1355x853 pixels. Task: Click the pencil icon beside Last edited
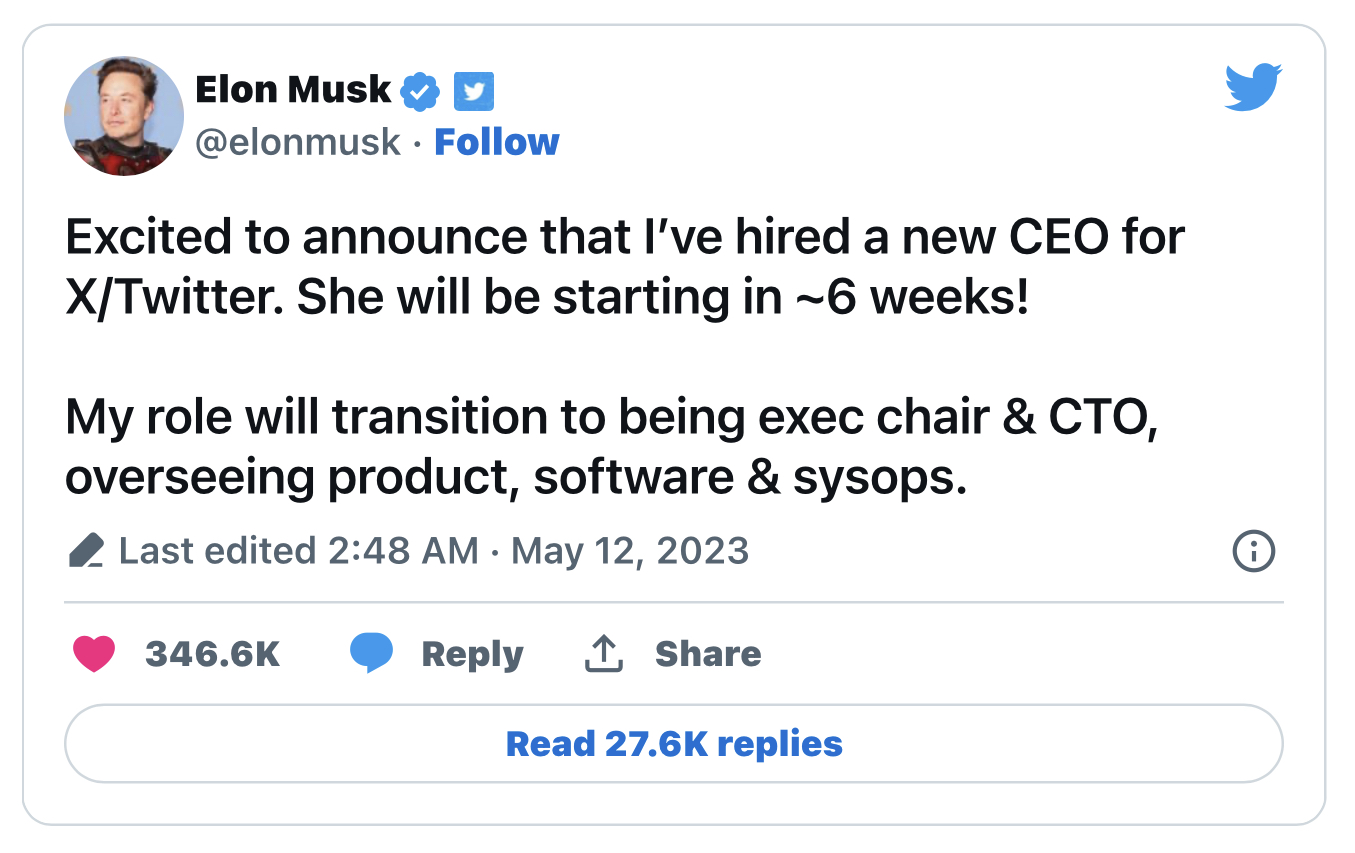coord(87,551)
